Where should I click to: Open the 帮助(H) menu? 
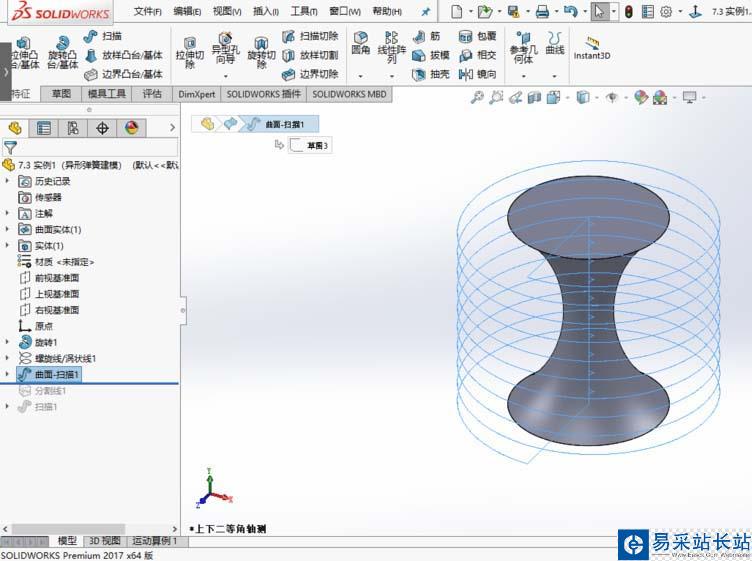387,11
